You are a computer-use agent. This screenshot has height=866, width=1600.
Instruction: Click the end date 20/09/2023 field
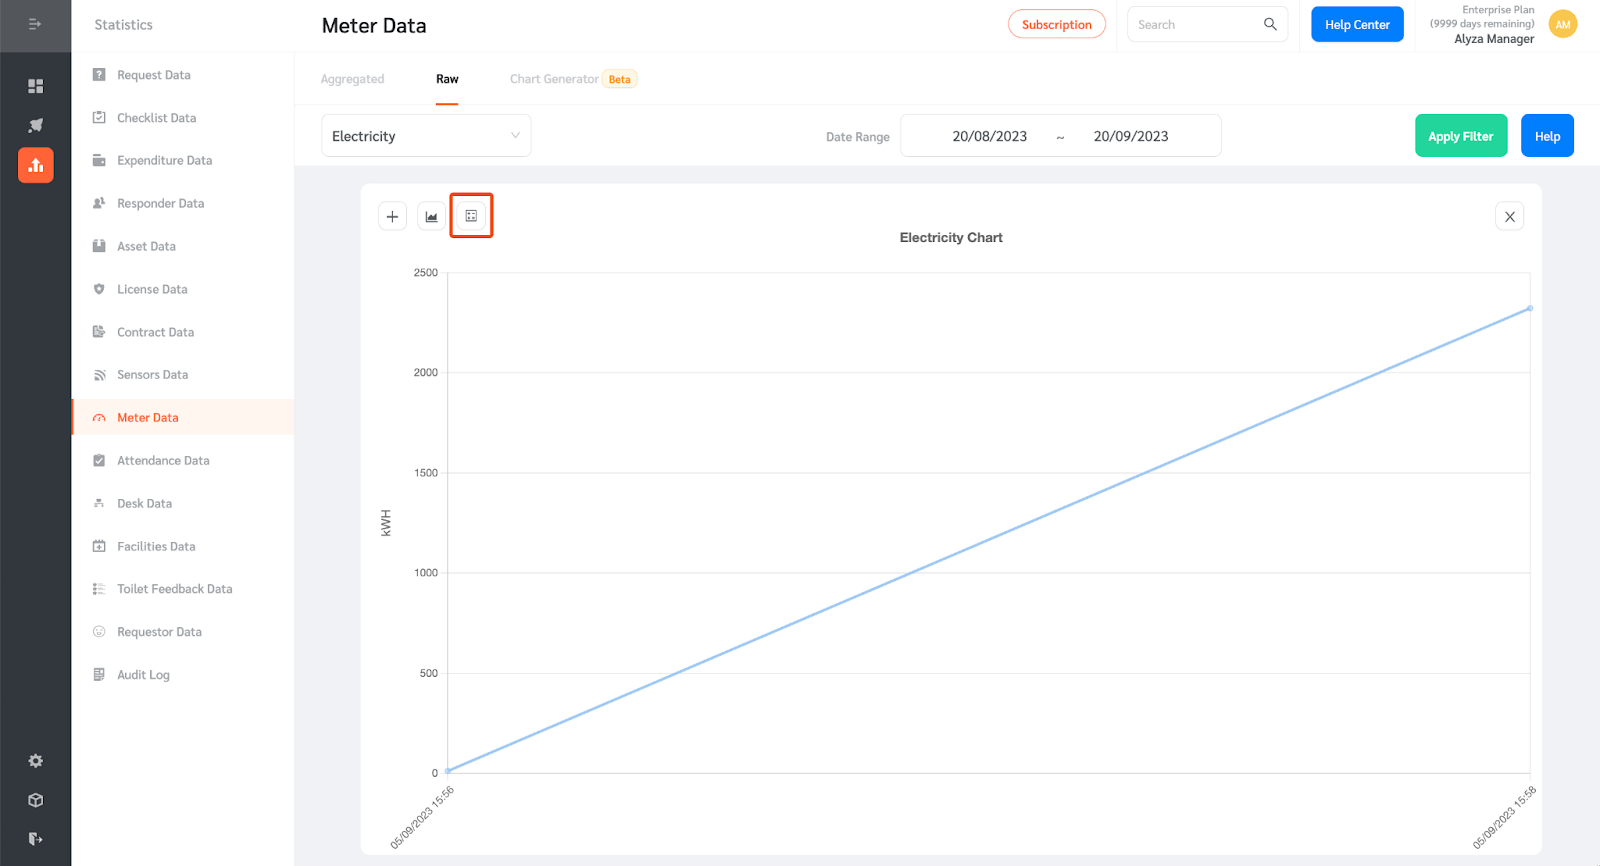(1131, 136)
